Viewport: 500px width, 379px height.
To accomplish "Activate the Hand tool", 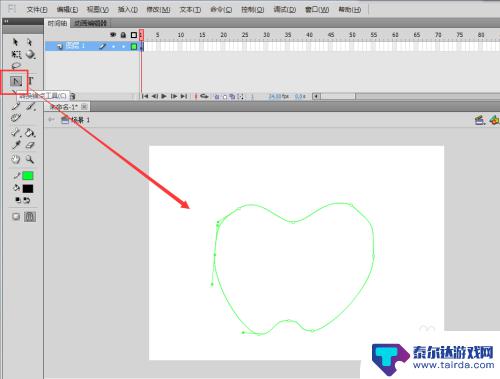I will click(x=15, y=159).
